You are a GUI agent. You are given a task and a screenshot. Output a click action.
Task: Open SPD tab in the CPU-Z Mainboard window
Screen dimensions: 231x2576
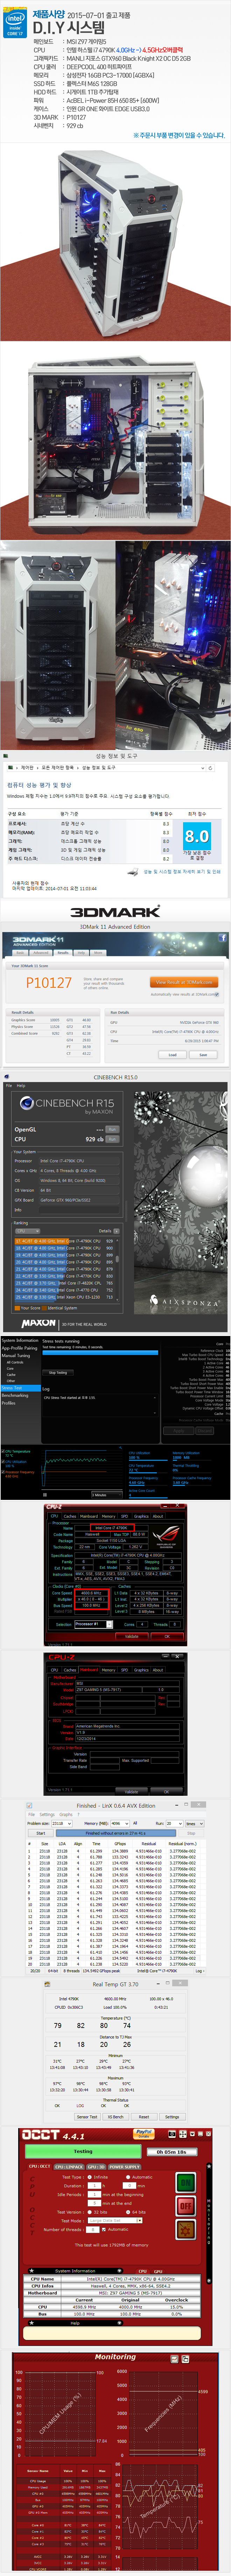[124, 1670]
